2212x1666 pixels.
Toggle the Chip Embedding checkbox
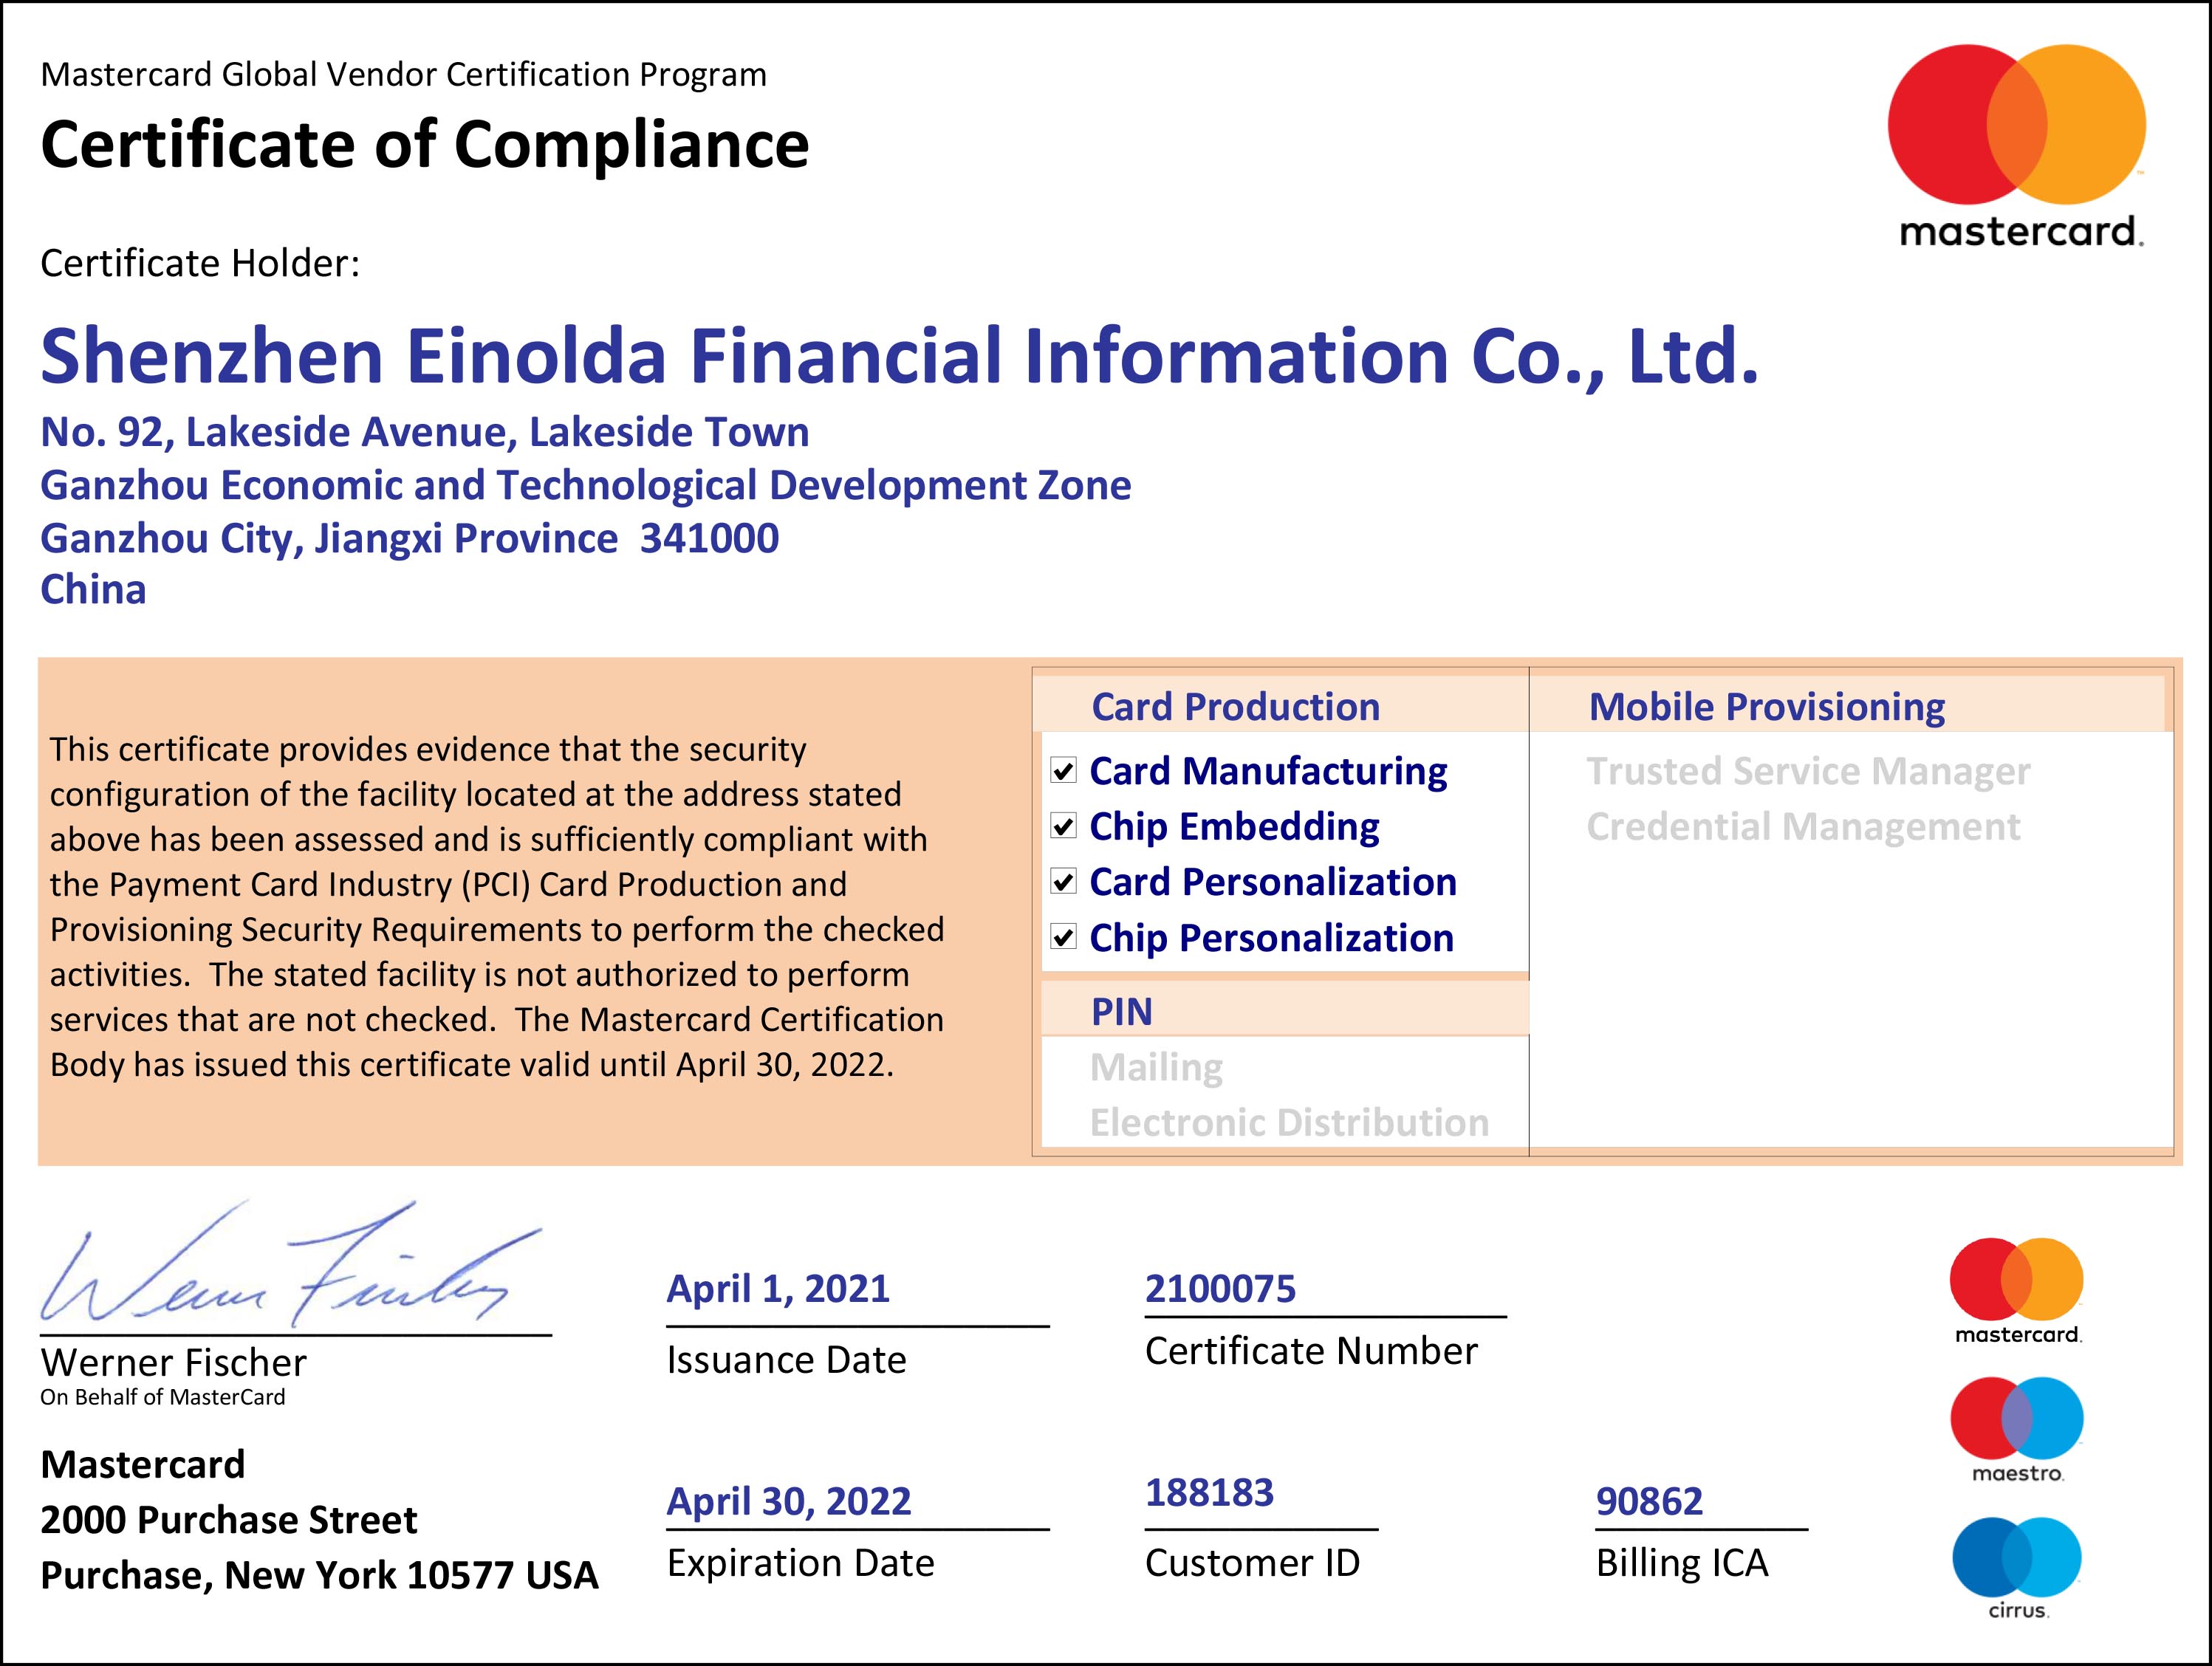coord(1063,827)
